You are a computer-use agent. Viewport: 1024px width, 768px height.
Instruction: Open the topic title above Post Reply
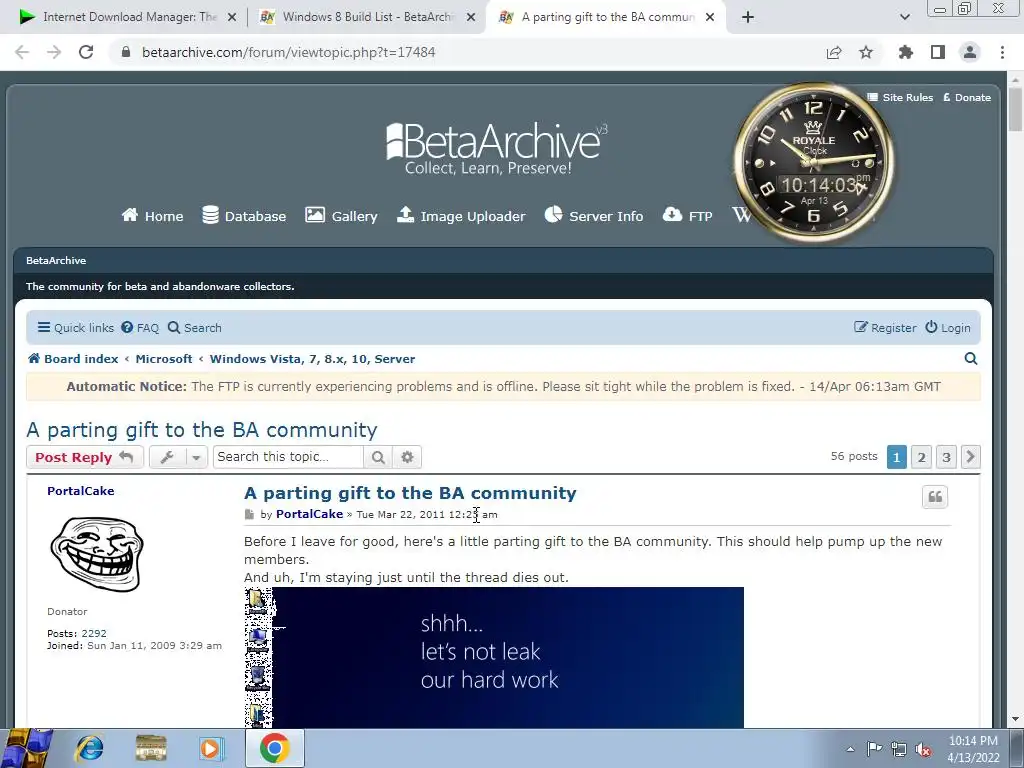pyautogui.click(x=202, y=430)
